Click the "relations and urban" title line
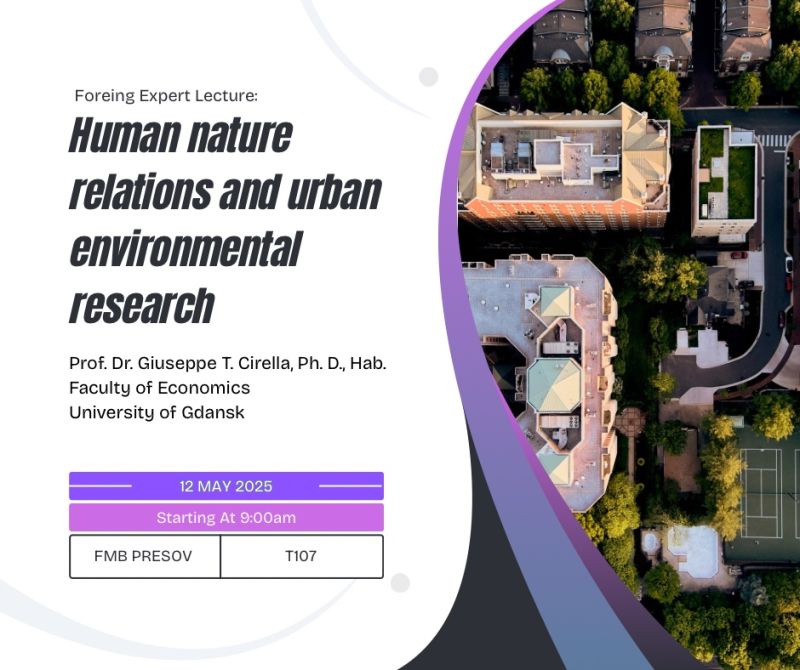The width and height of the screenshot is (800, 670). (x=224, y=191)
